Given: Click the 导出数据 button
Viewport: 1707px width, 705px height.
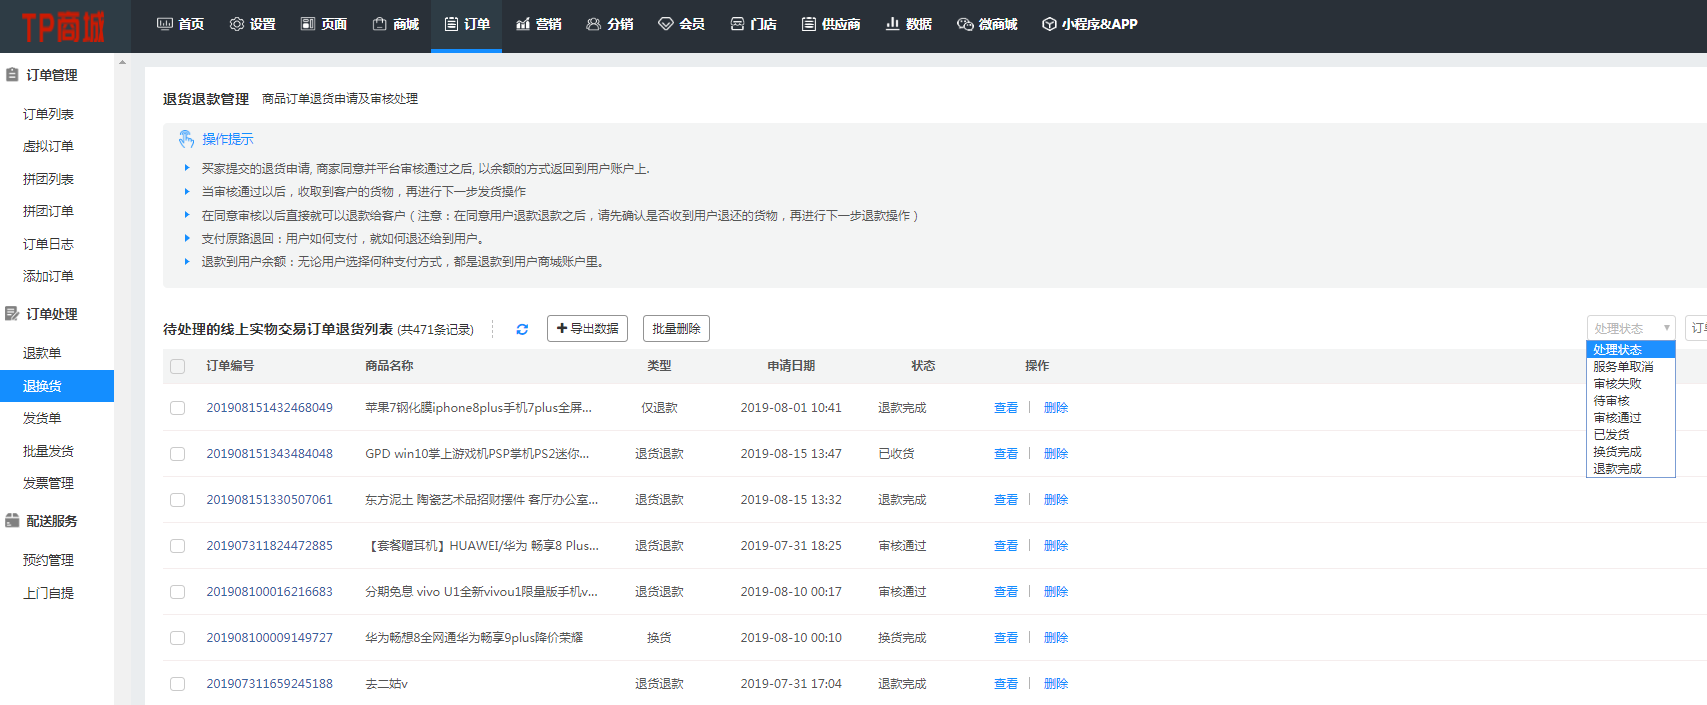Looking at the screenshot, I should pos(587,329).
